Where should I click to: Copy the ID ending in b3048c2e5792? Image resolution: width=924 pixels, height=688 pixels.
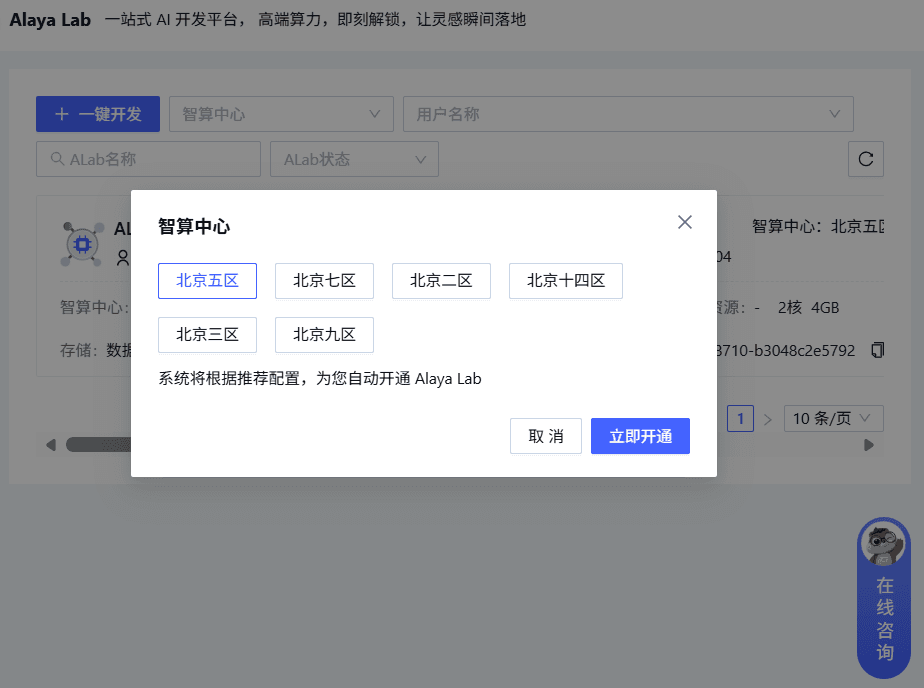point(877,350)
